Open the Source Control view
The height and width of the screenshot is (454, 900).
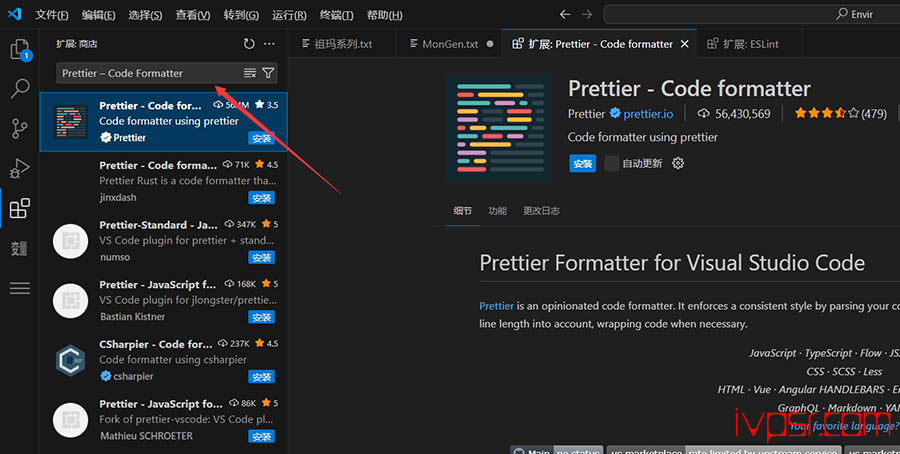(x=19, y=128)
